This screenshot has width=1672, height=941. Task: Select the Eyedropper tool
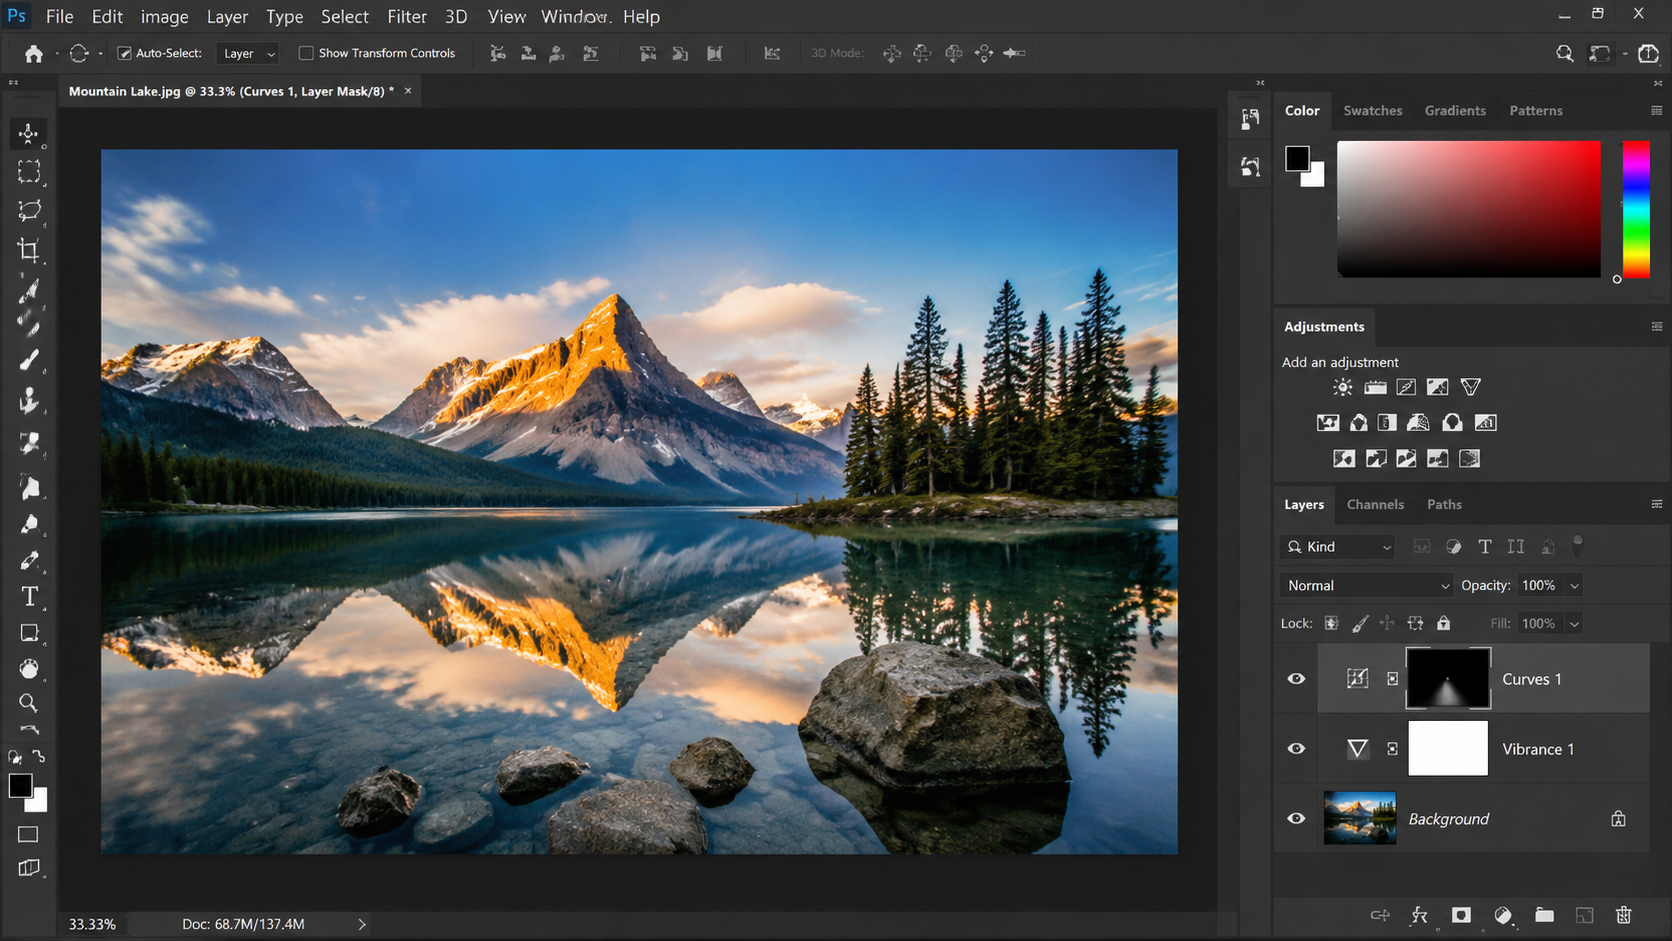coord(29,290)
